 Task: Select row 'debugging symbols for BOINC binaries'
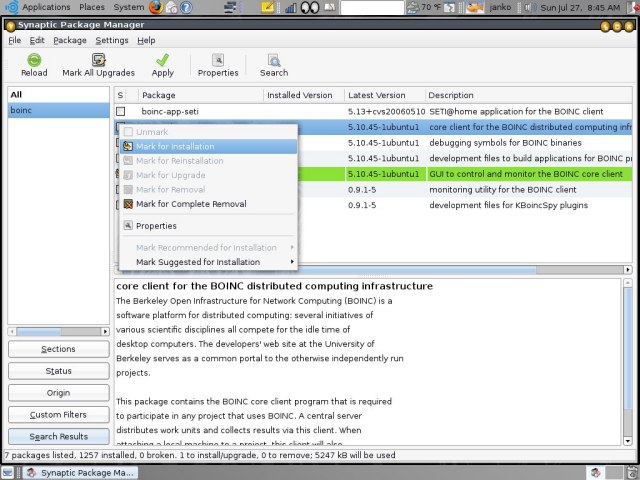pos(505,143)
